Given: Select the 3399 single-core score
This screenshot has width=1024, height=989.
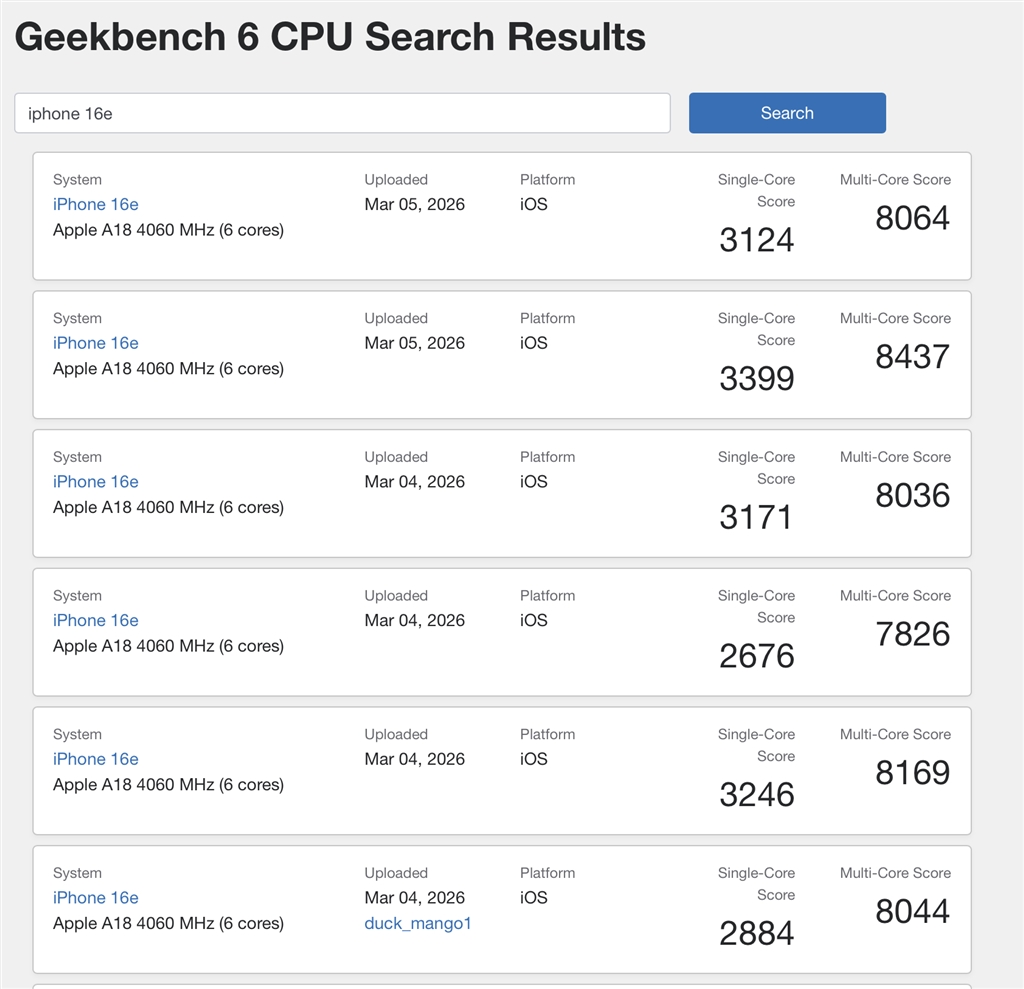Looking at the screenshot, I should 756,379.
